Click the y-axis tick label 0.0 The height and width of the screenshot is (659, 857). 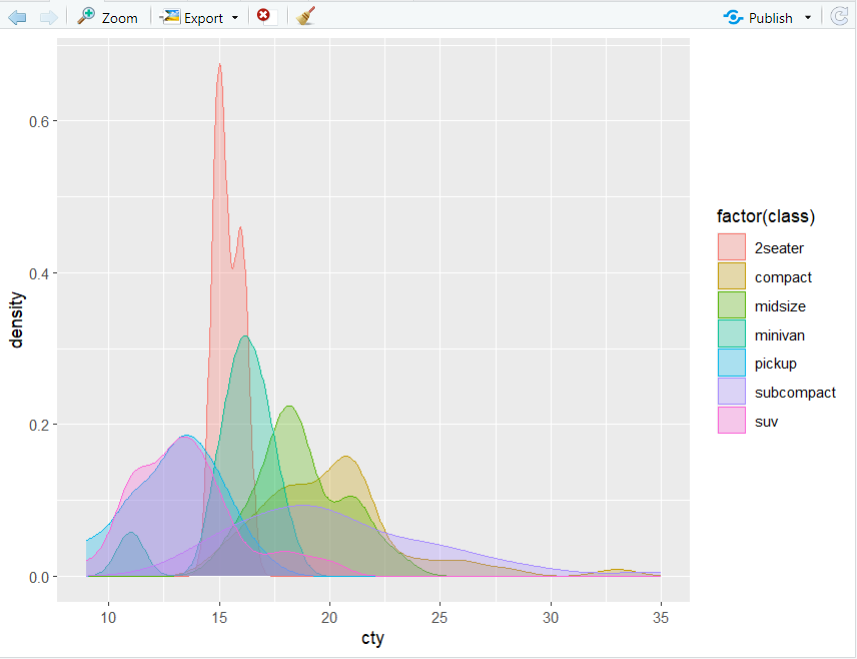tap(39, 578)
